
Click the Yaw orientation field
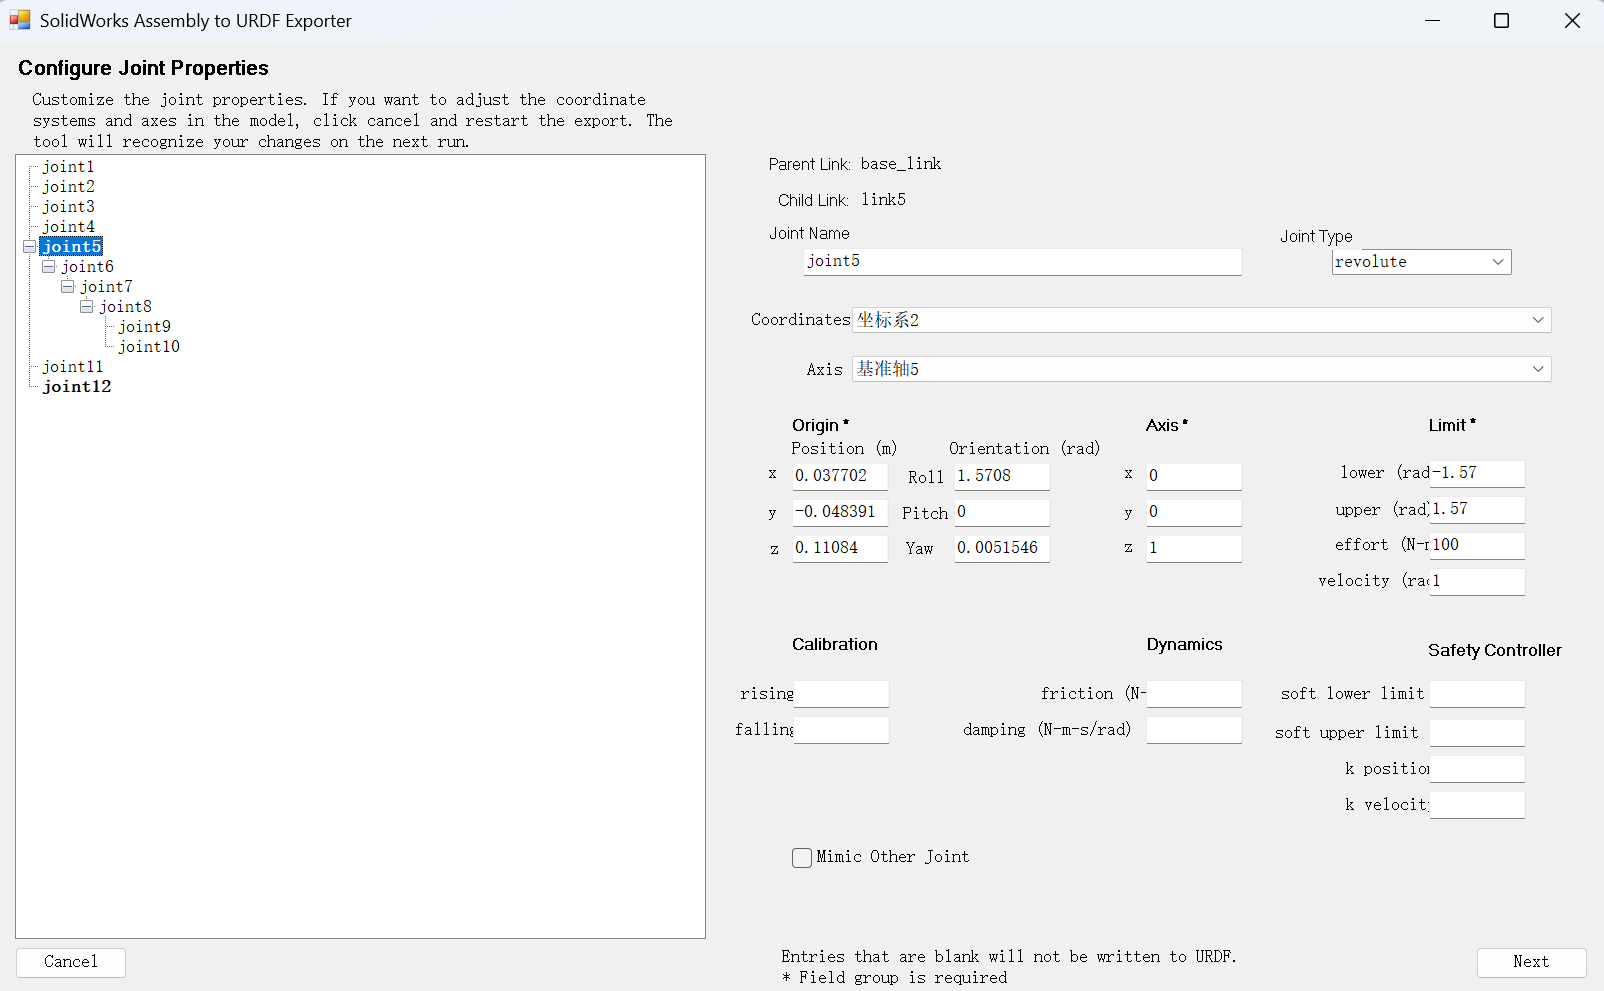pos(1002,548)
